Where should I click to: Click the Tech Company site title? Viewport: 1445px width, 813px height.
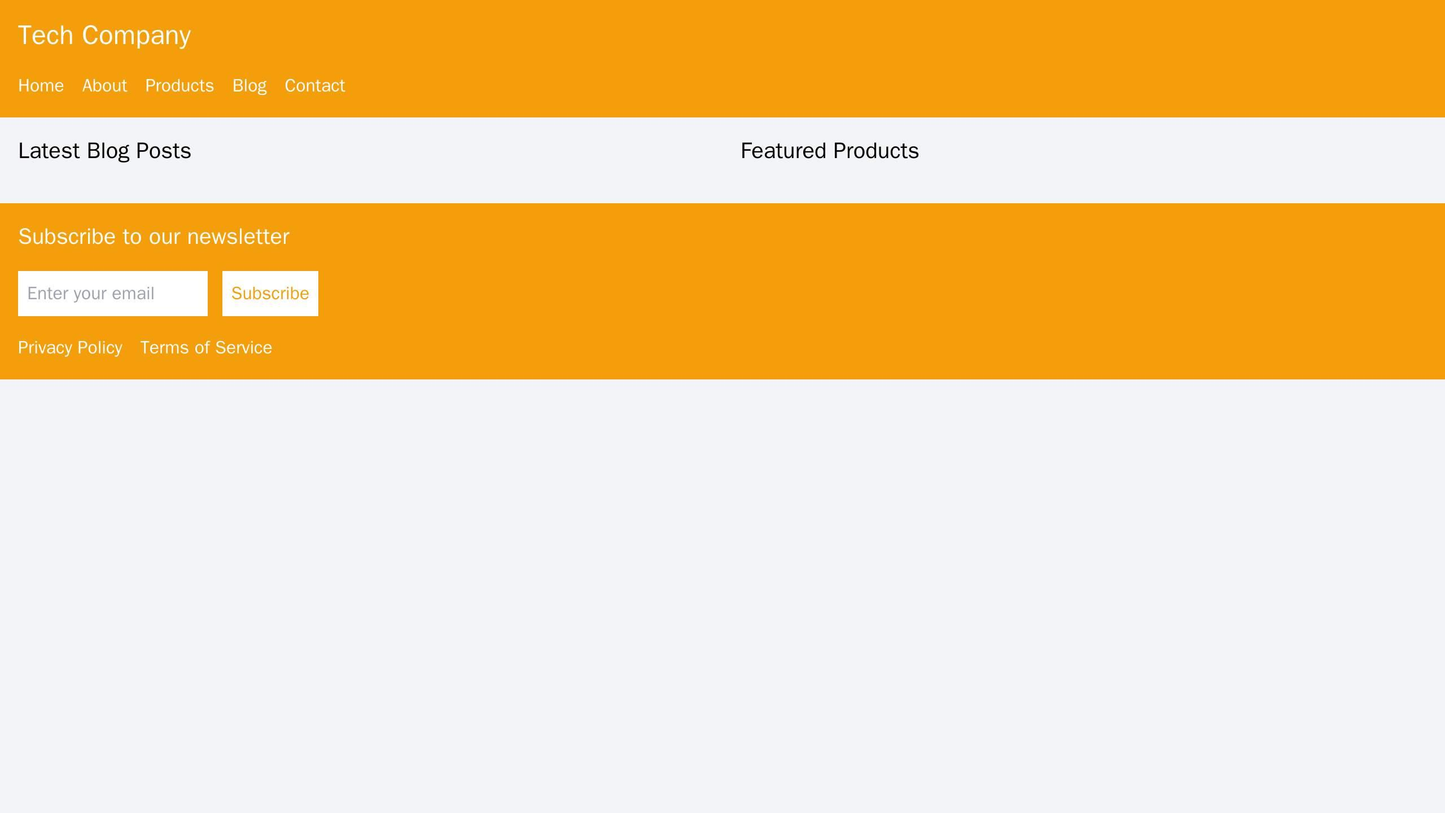pyautogui.click(x=104, y=35)
